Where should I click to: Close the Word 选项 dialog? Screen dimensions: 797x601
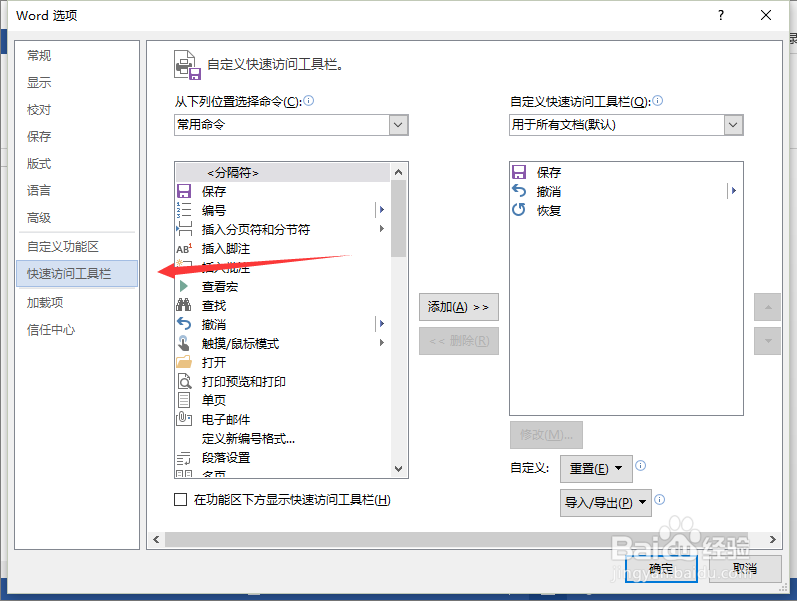coord(766,15)
